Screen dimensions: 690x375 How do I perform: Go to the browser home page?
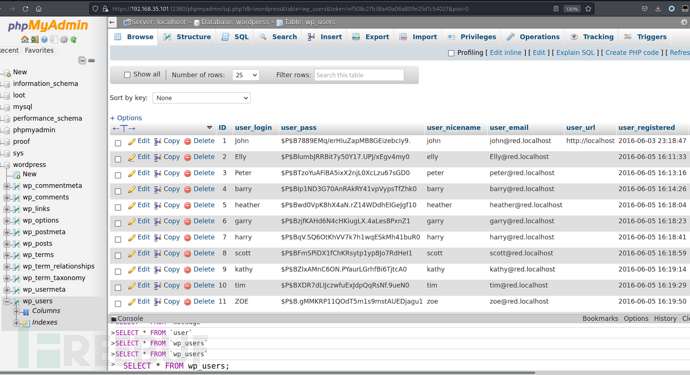[x=39, y=8]
